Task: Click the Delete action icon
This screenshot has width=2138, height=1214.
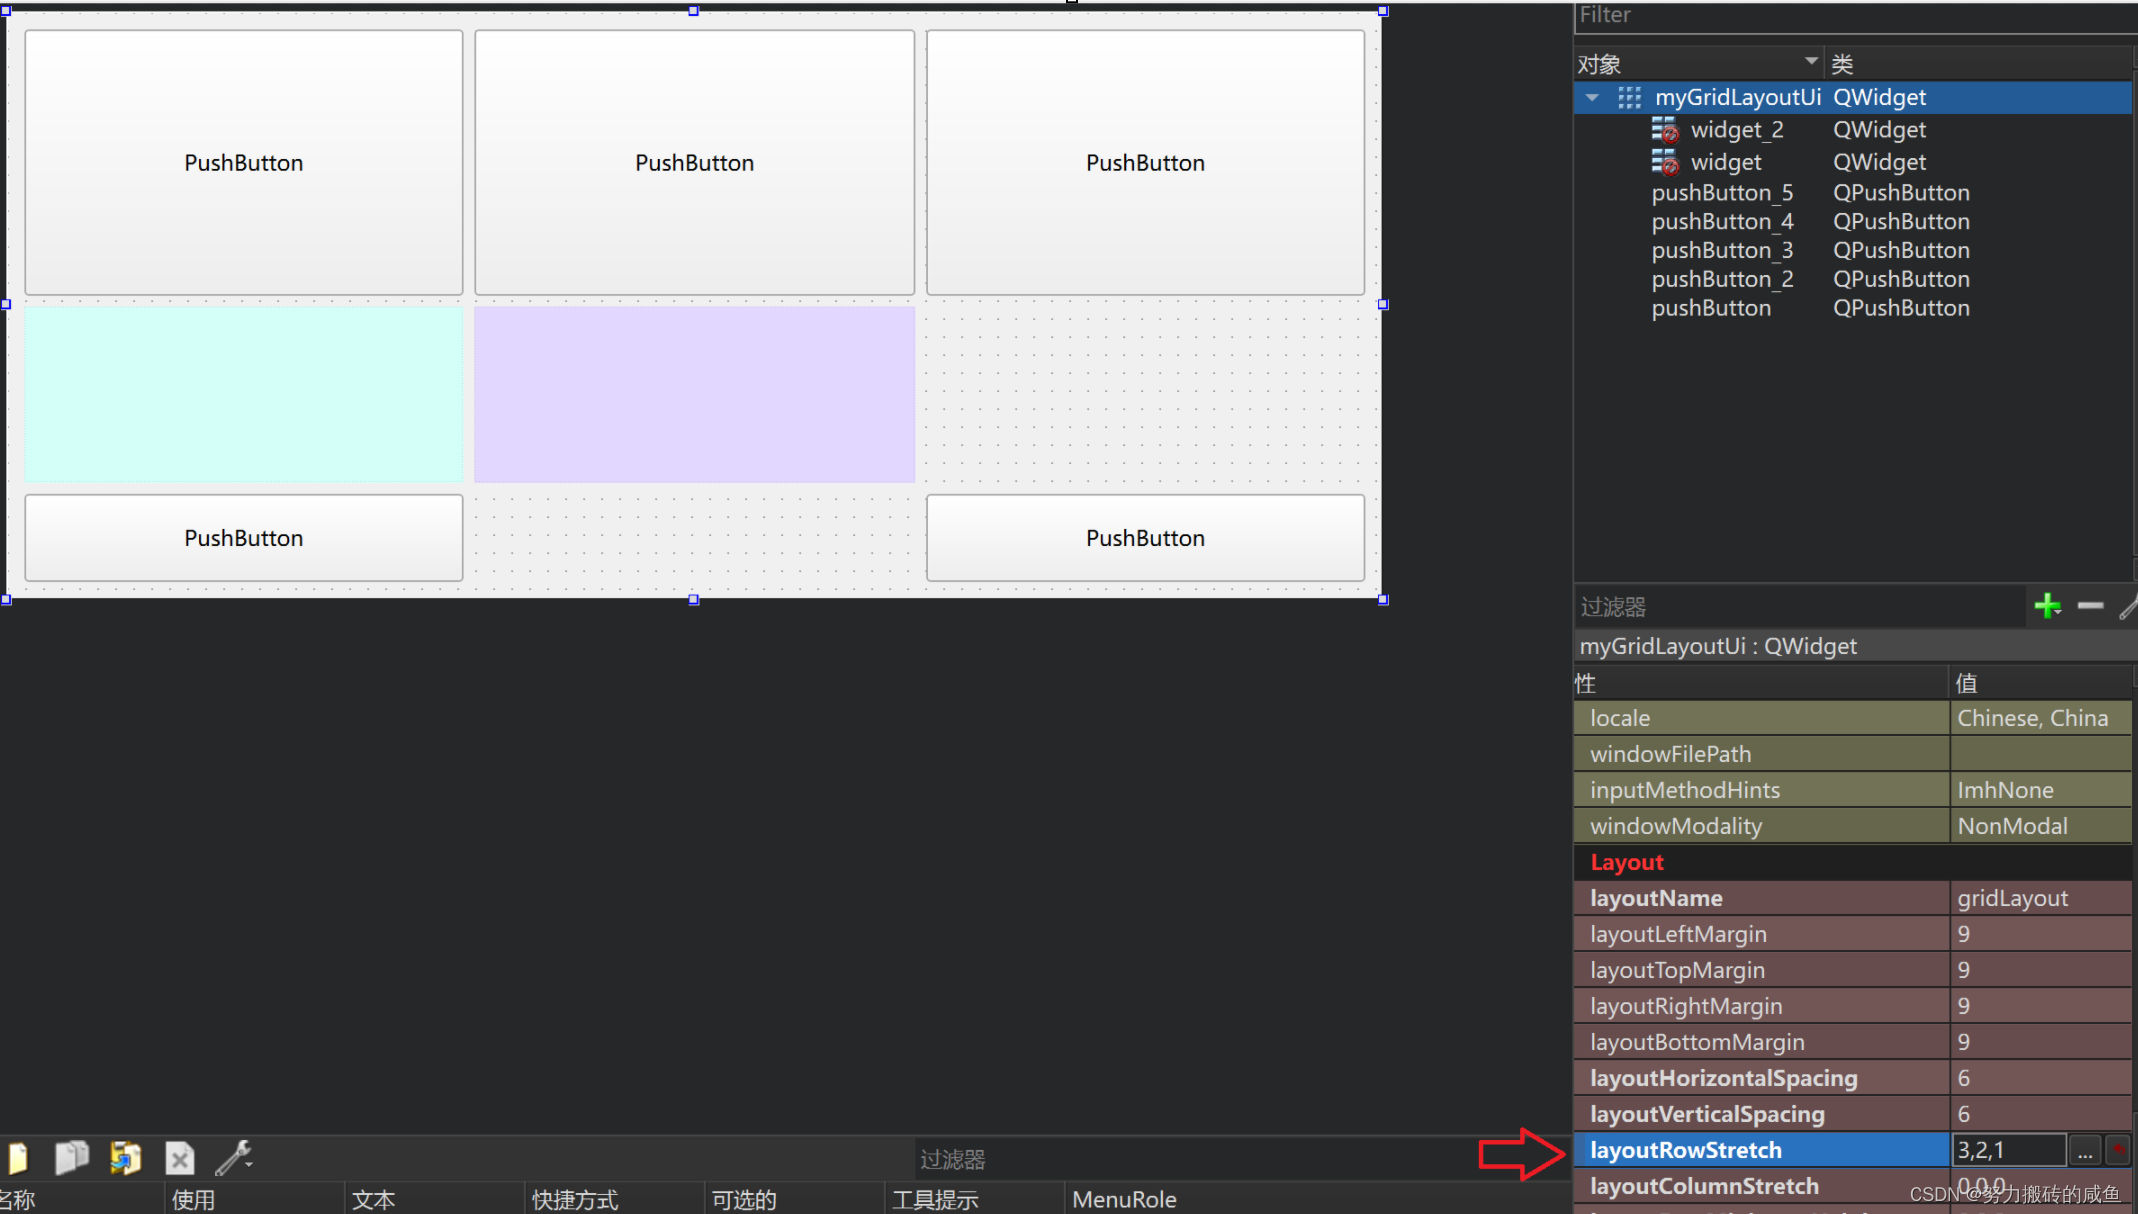Action: click(180, 1159)
